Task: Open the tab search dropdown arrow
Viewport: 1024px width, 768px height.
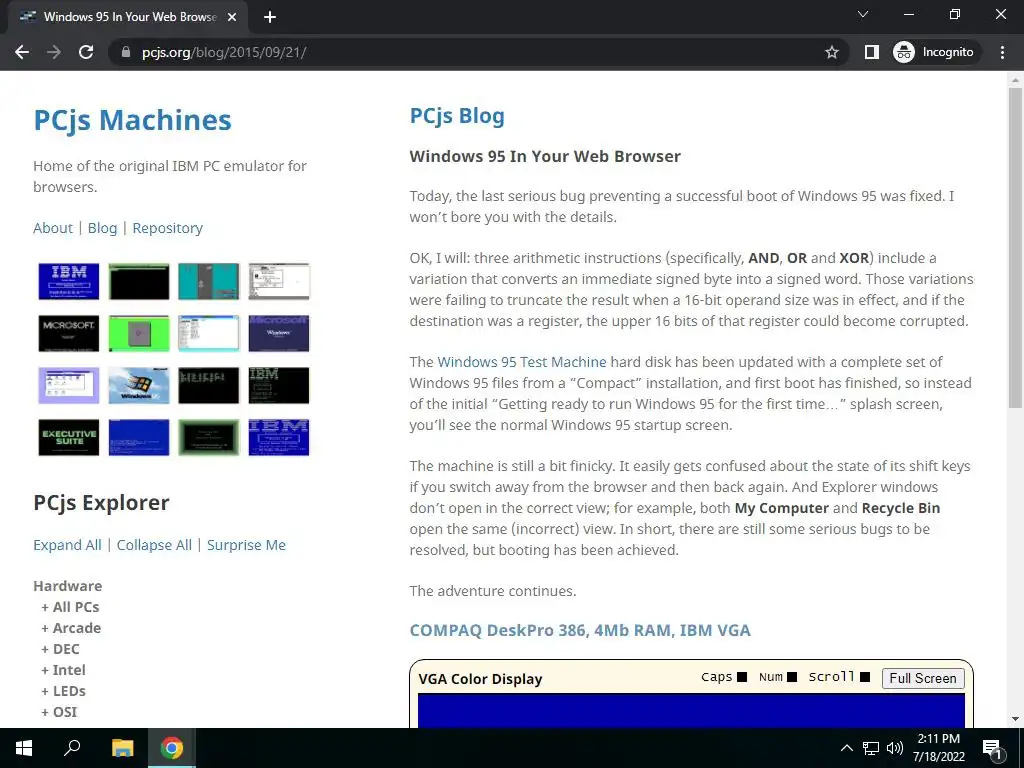Action: (x=863, y=14)
